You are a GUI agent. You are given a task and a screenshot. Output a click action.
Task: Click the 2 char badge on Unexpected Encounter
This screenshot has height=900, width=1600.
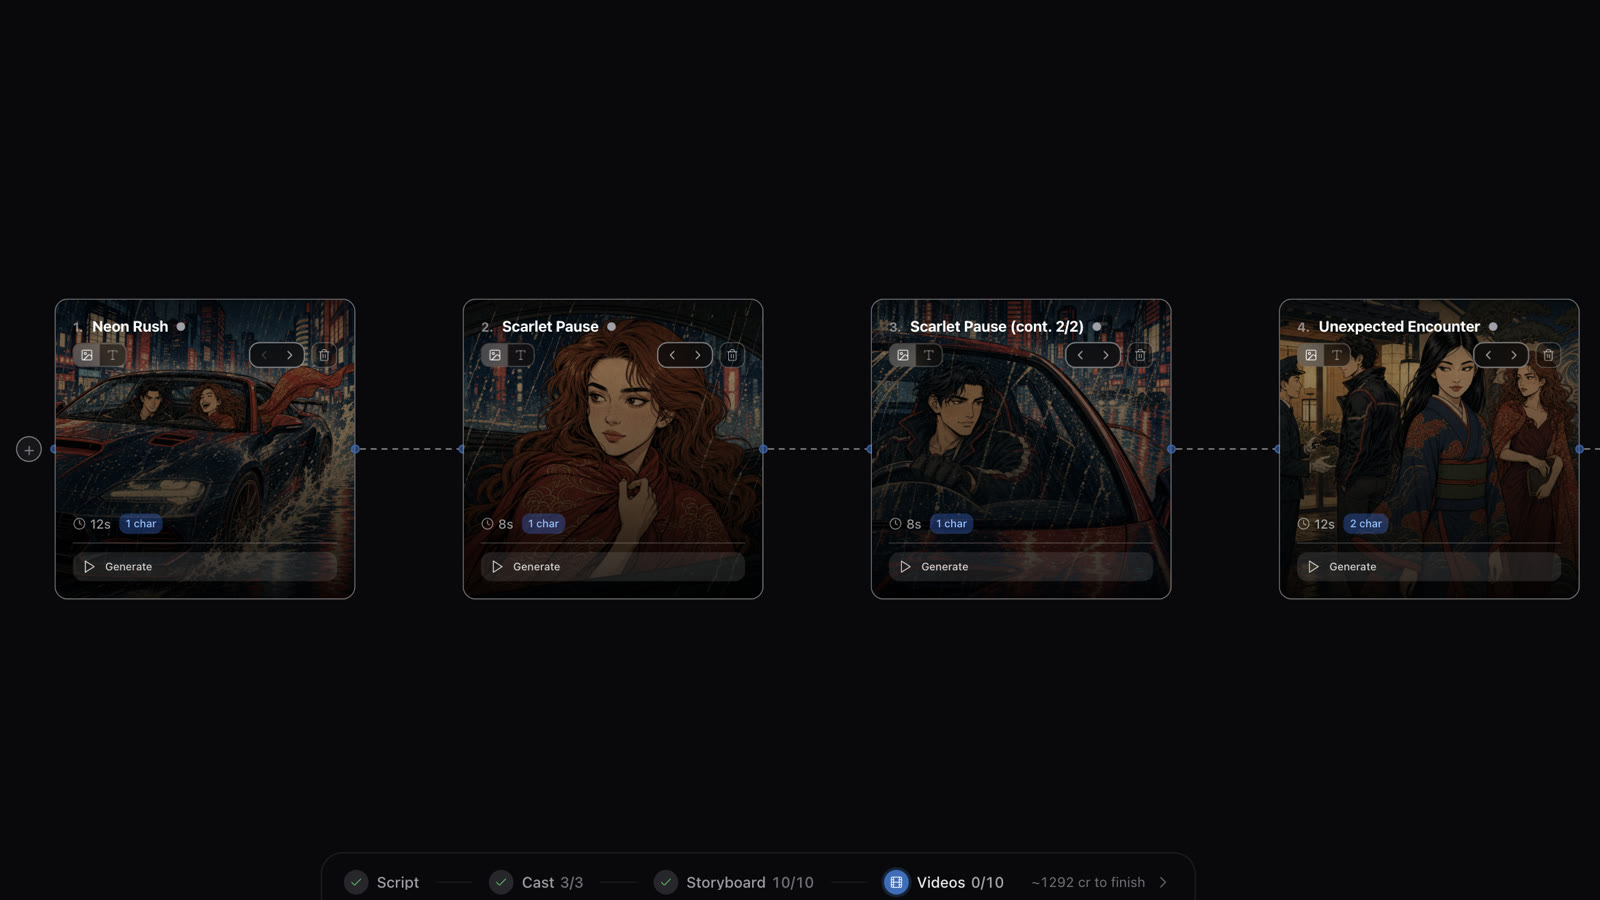[1365, 524]
